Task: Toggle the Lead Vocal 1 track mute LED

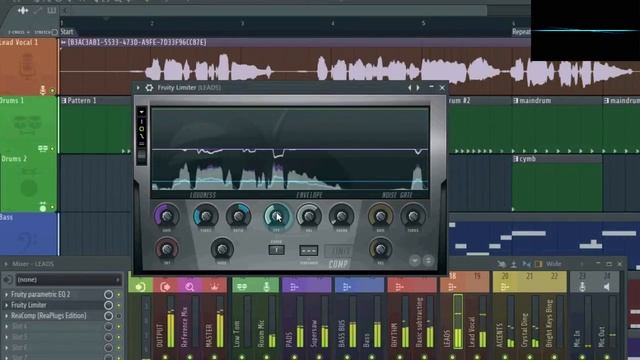Action: (52, 91)
